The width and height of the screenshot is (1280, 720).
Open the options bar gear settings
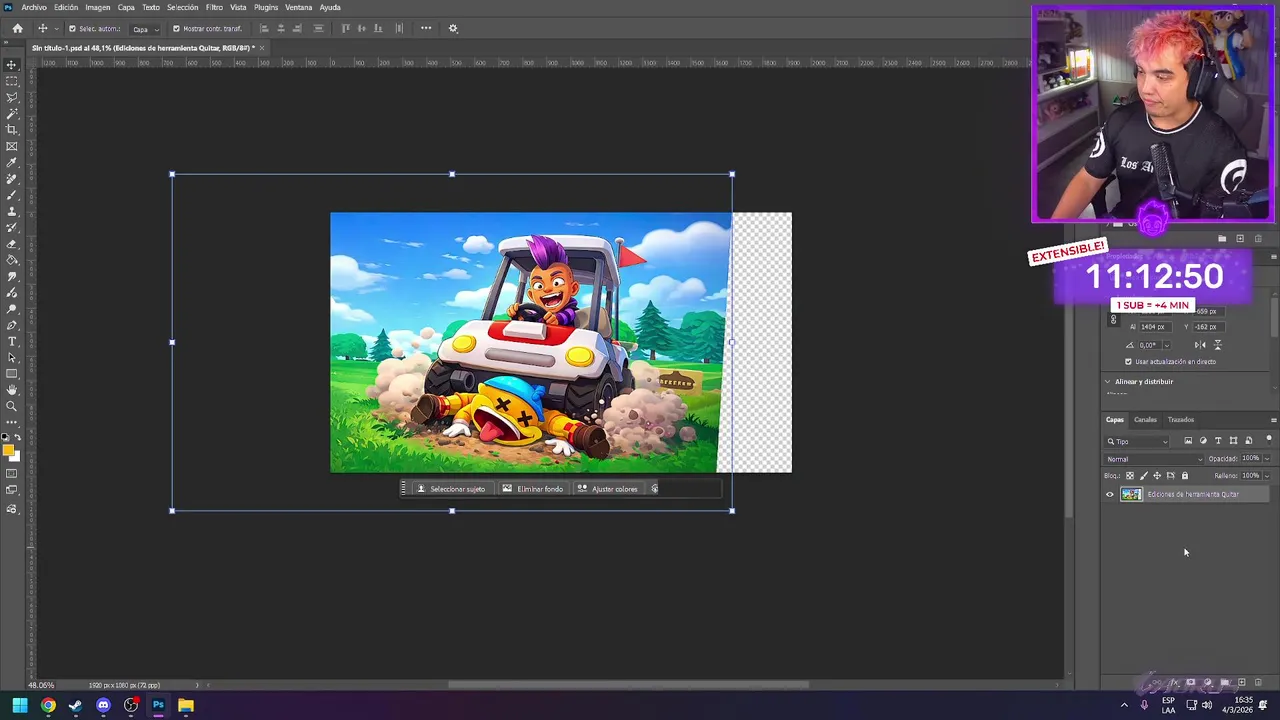453,28
